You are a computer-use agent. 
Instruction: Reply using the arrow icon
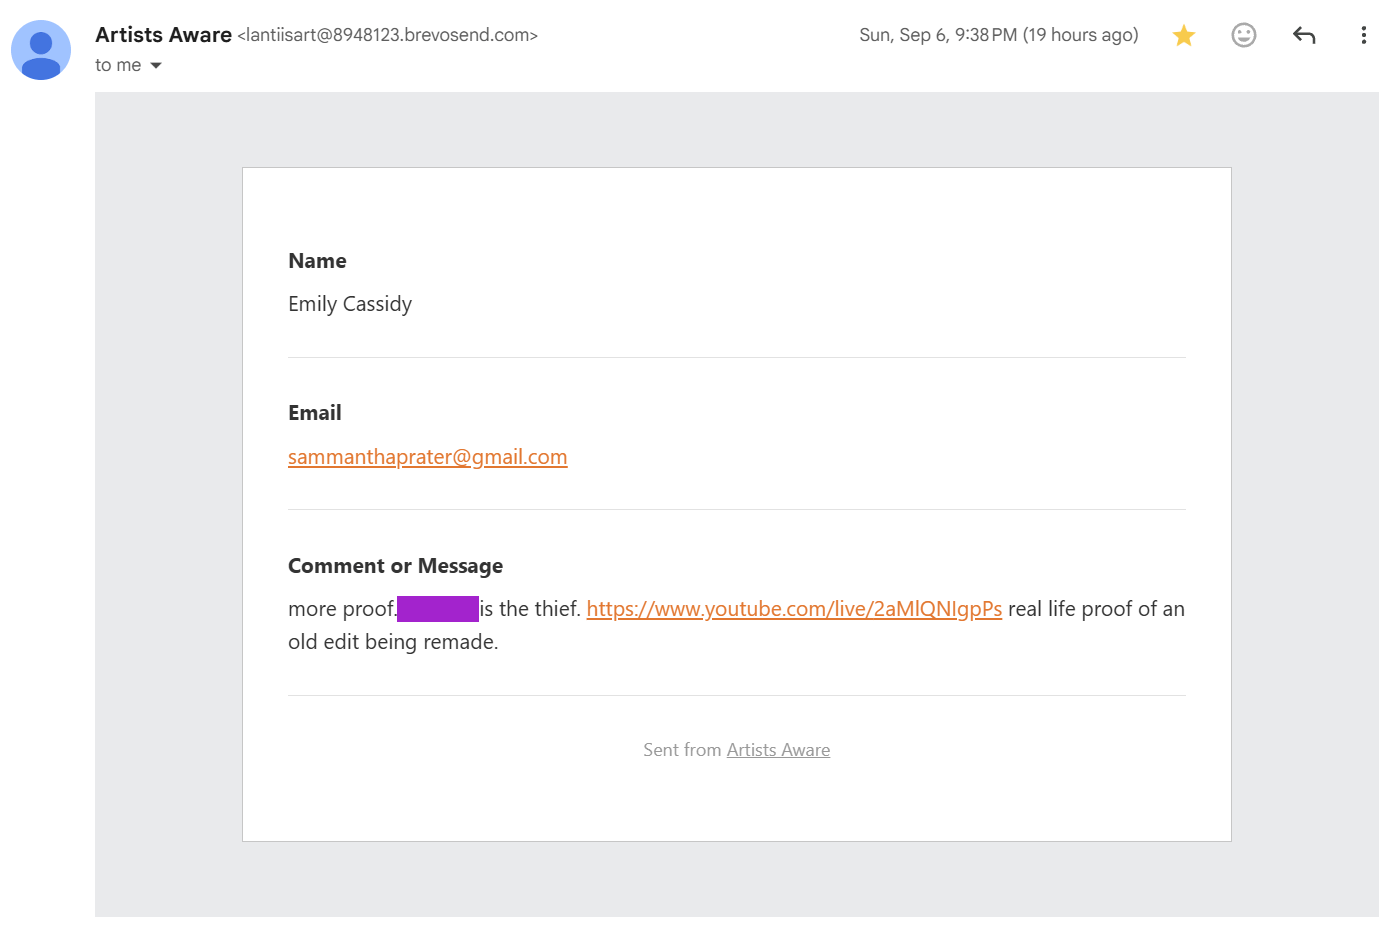tap(1304, 36)
